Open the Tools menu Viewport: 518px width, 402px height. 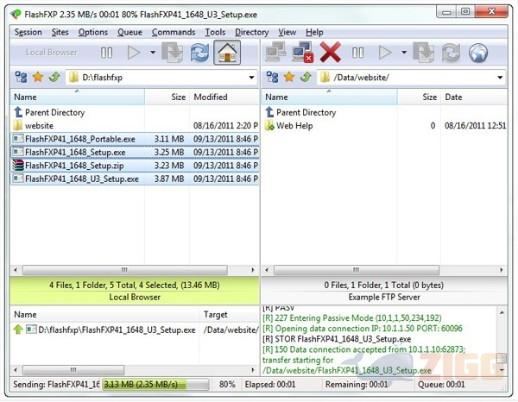(215, 32)
